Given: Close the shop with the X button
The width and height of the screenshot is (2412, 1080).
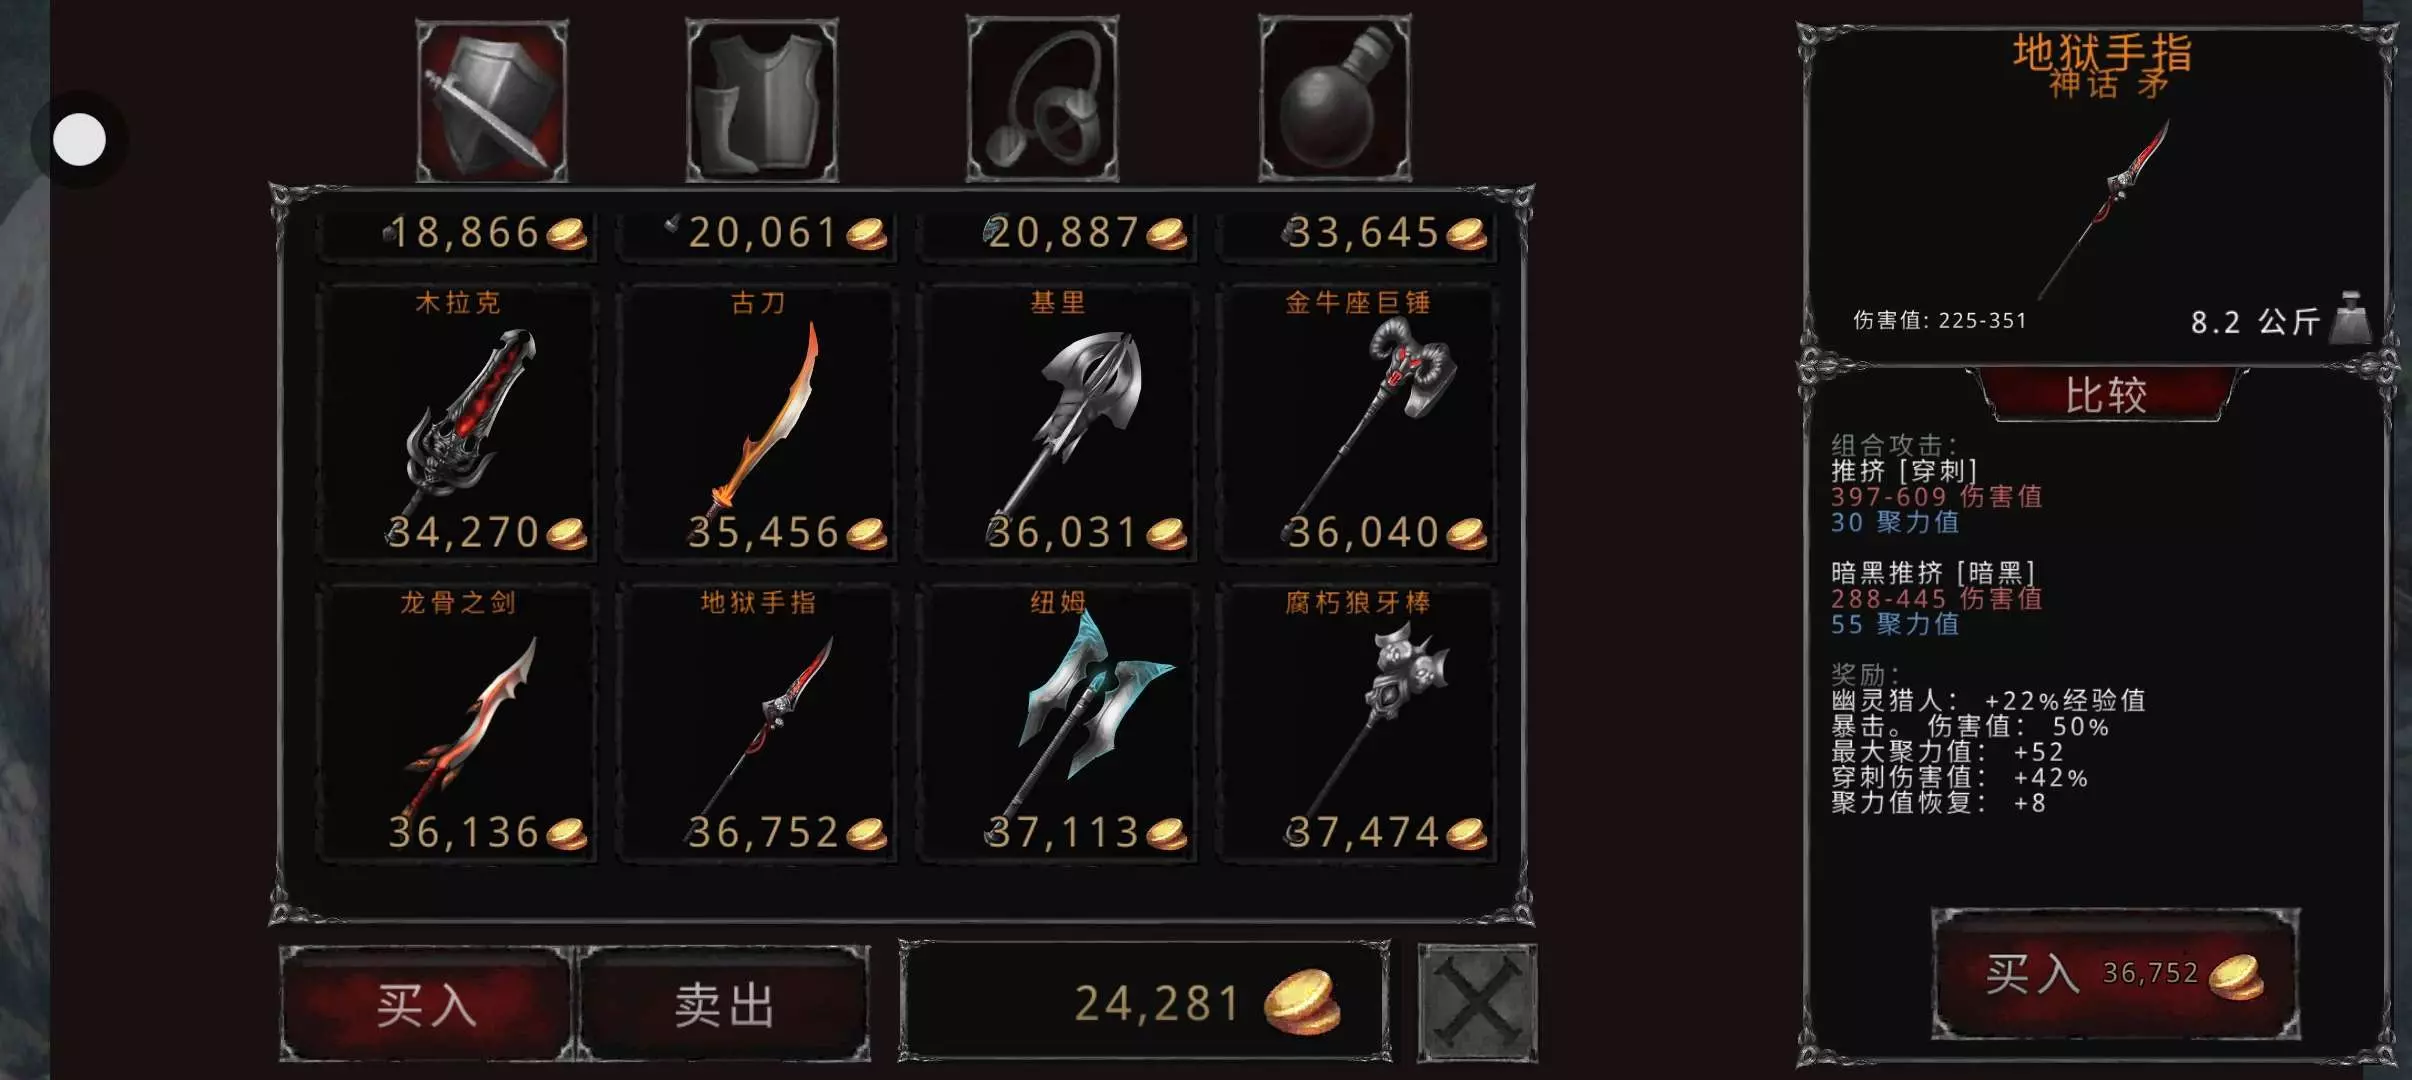Looking at the screenshot, I should (1477, 1003).
